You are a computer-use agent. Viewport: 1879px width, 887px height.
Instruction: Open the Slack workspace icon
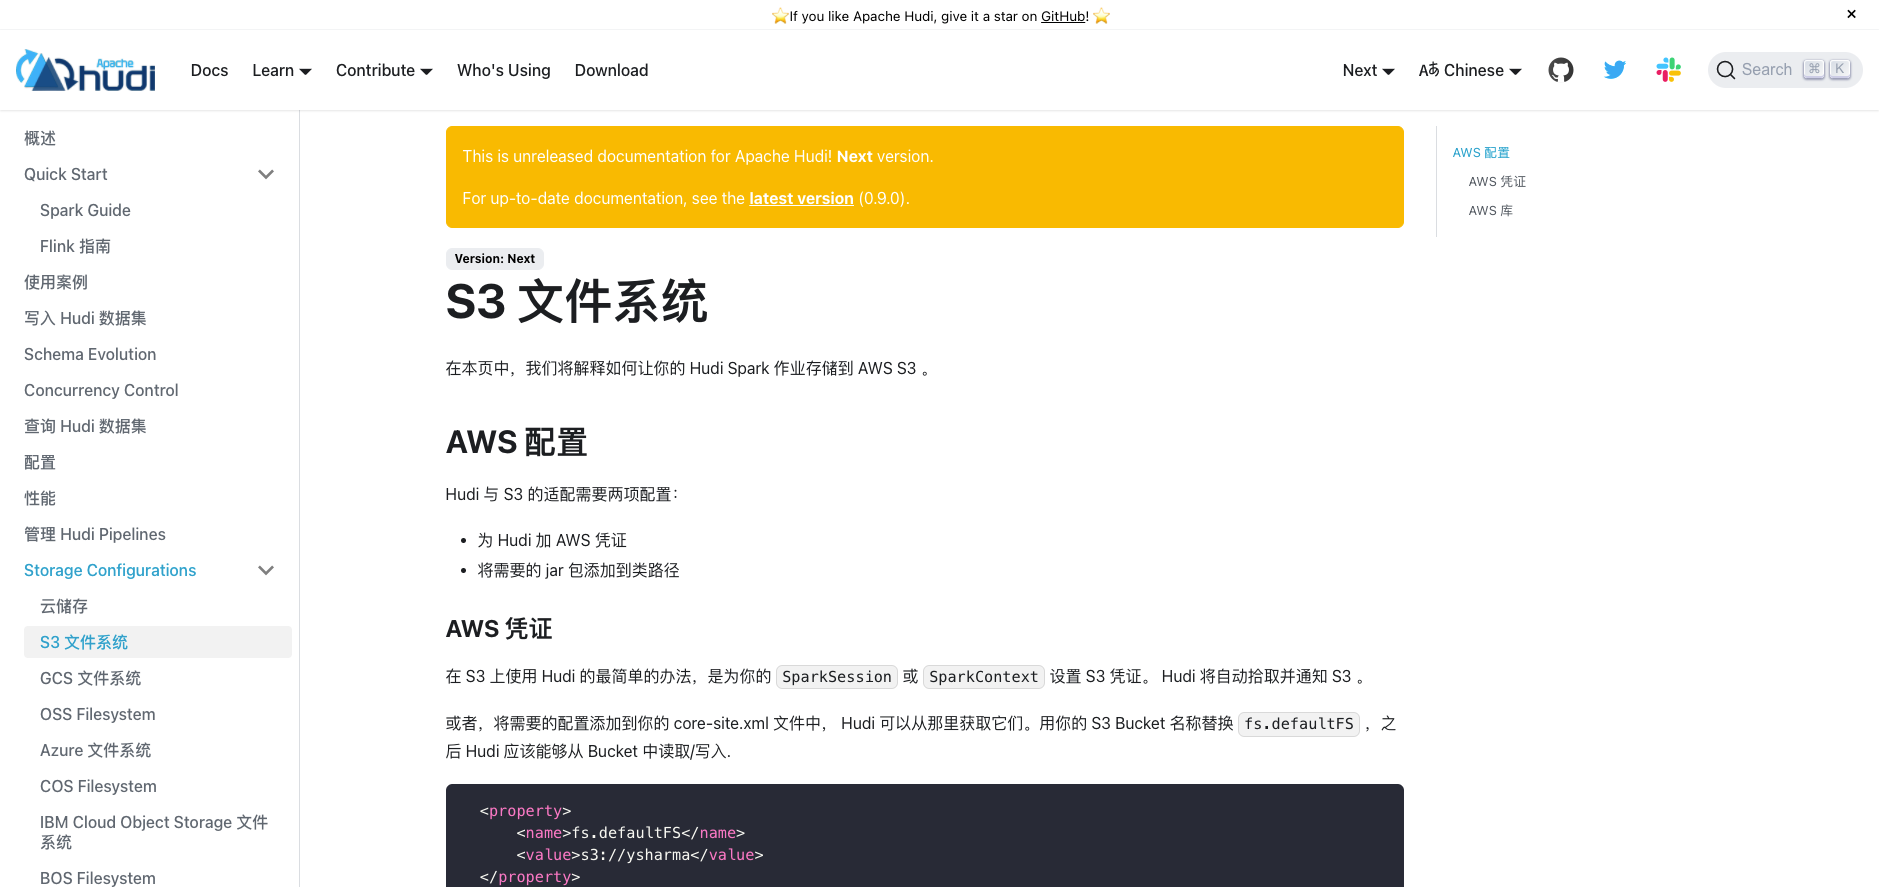click(1668, 70)
